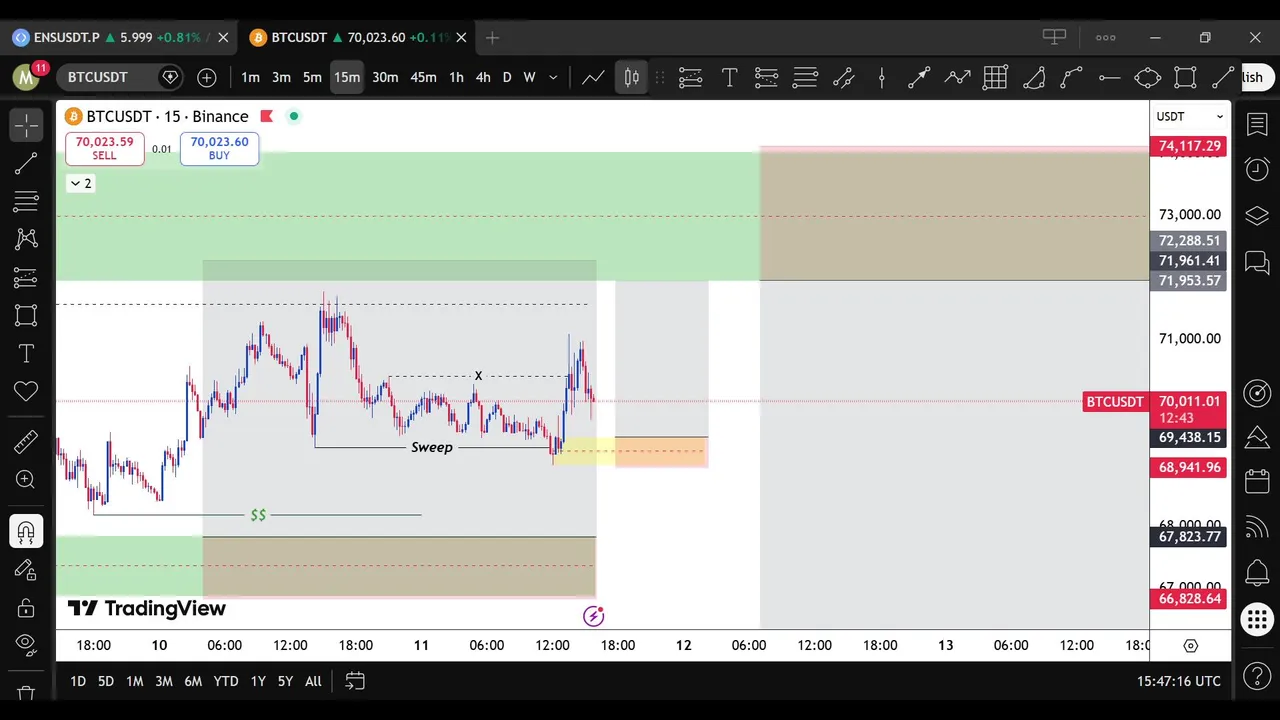The width and height of the screenshot is (1280, 720).
Task: Select the YTD date range
Action: [x=226, y=681]
